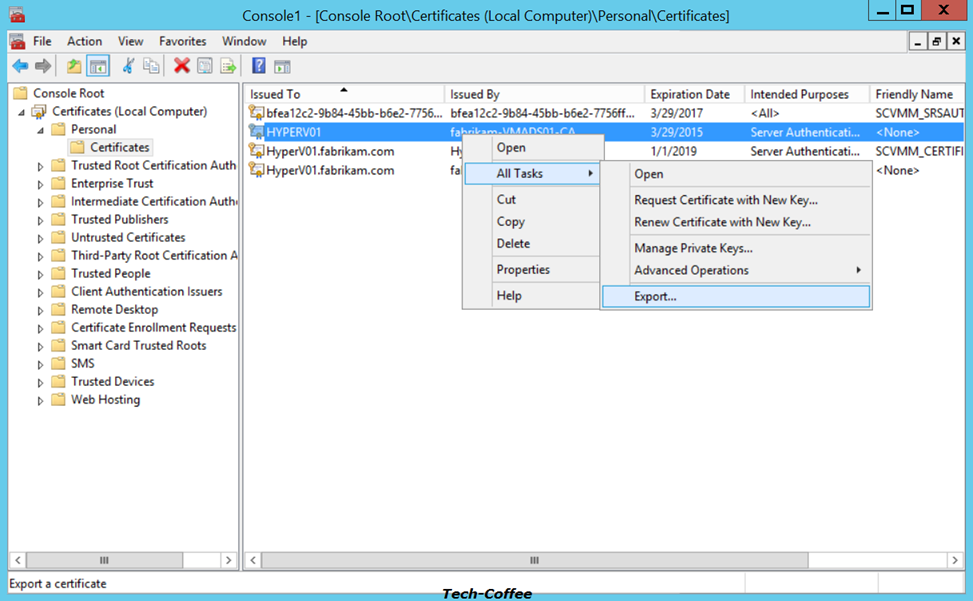
Task: Expand Advanced Operations submenu
Action: click(735, 270)
